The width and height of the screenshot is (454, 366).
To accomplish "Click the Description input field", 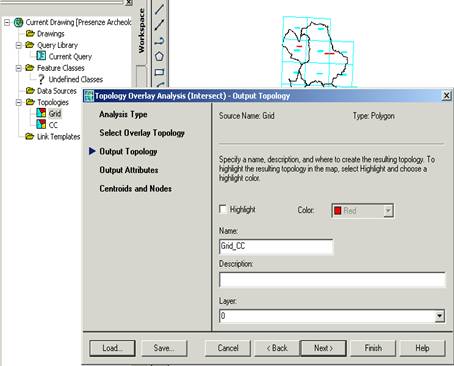I will coord(332,280).
